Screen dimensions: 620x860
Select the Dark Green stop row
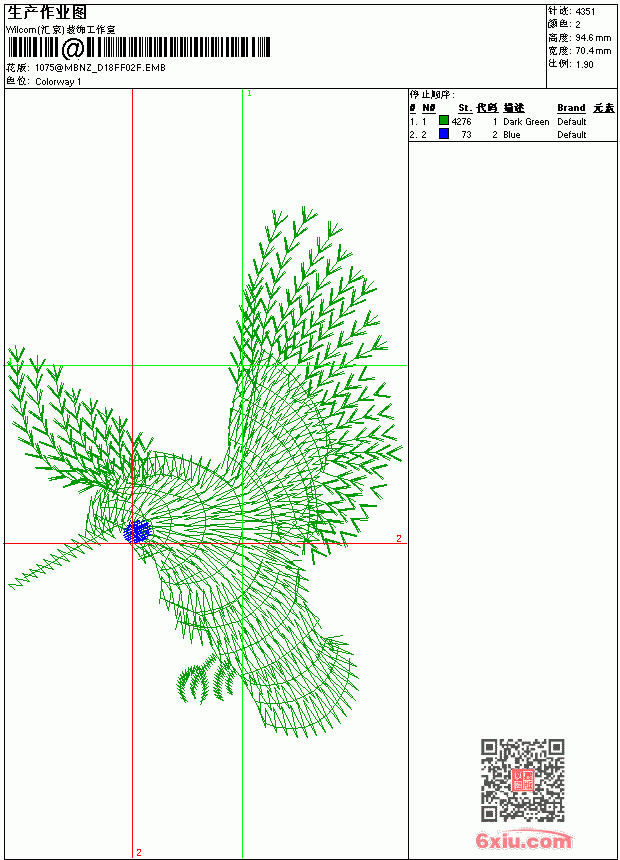pos(512,121)
